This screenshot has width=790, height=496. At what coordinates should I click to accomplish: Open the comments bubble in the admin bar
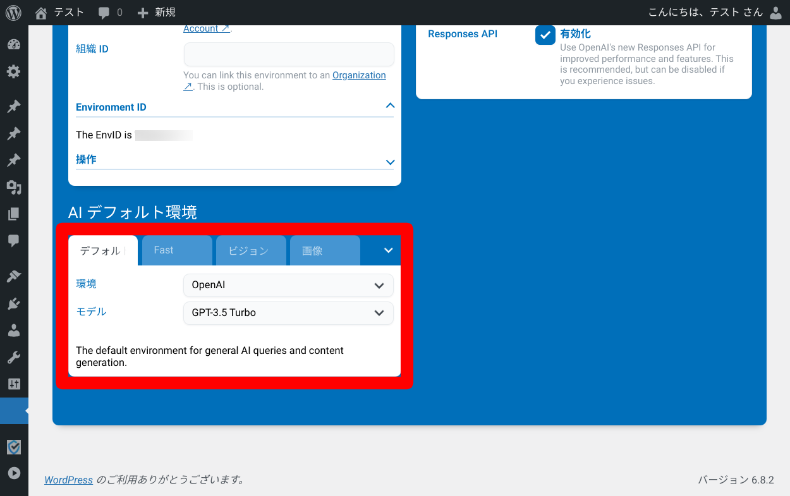pos(104,13)
